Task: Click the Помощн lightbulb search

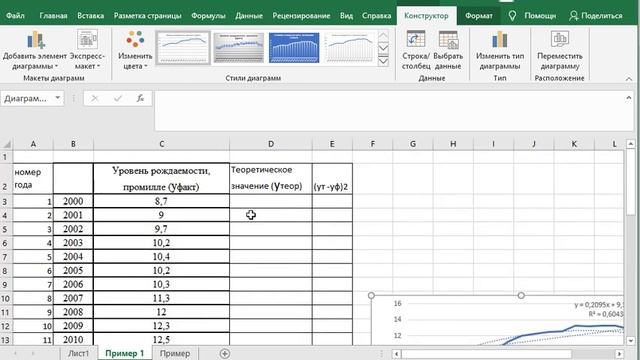Action: (x=532, y=16)
